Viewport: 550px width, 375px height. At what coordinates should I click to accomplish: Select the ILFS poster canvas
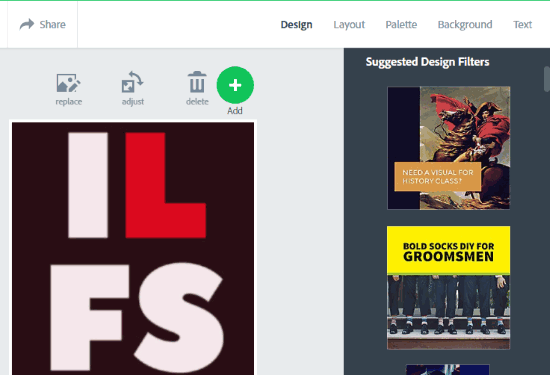[x=133, y=248]
